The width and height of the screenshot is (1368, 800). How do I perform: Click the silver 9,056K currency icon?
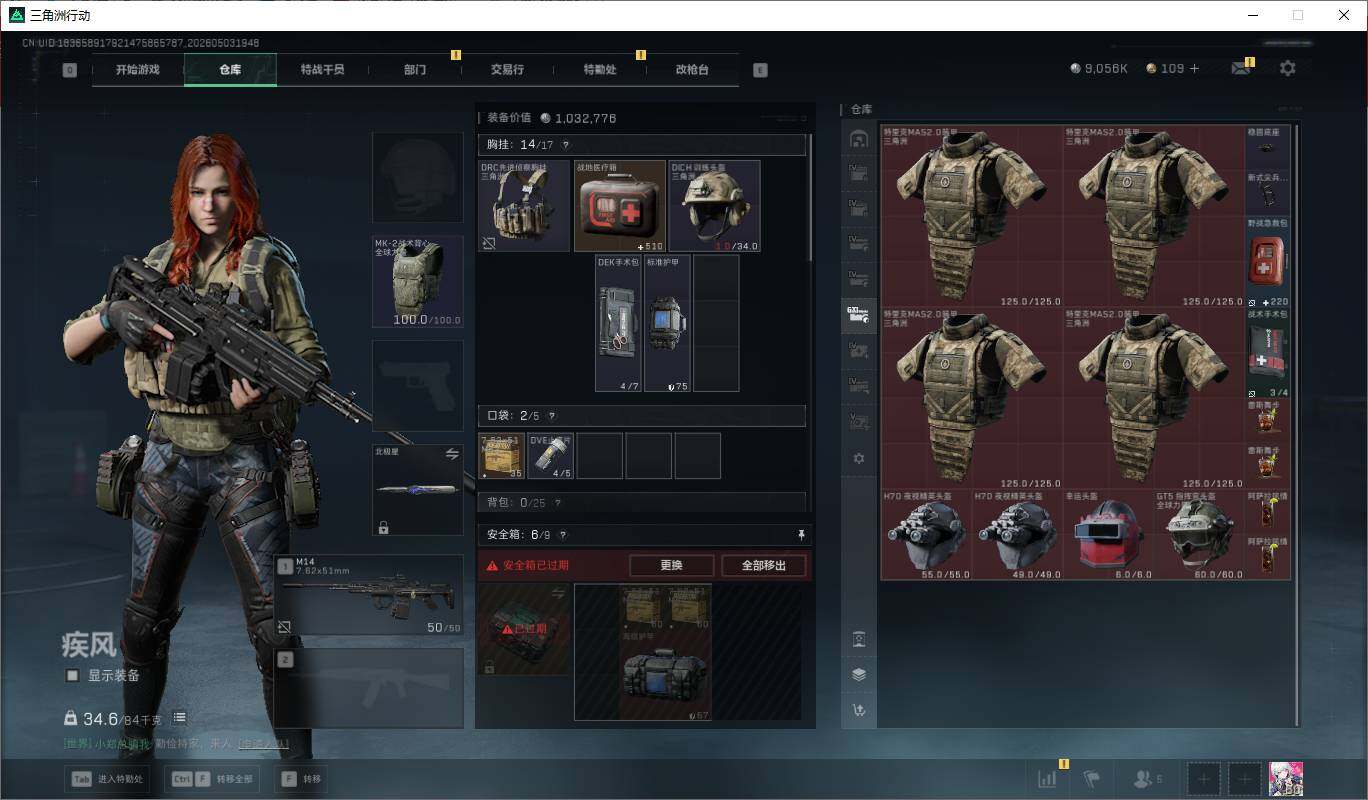1075,69
